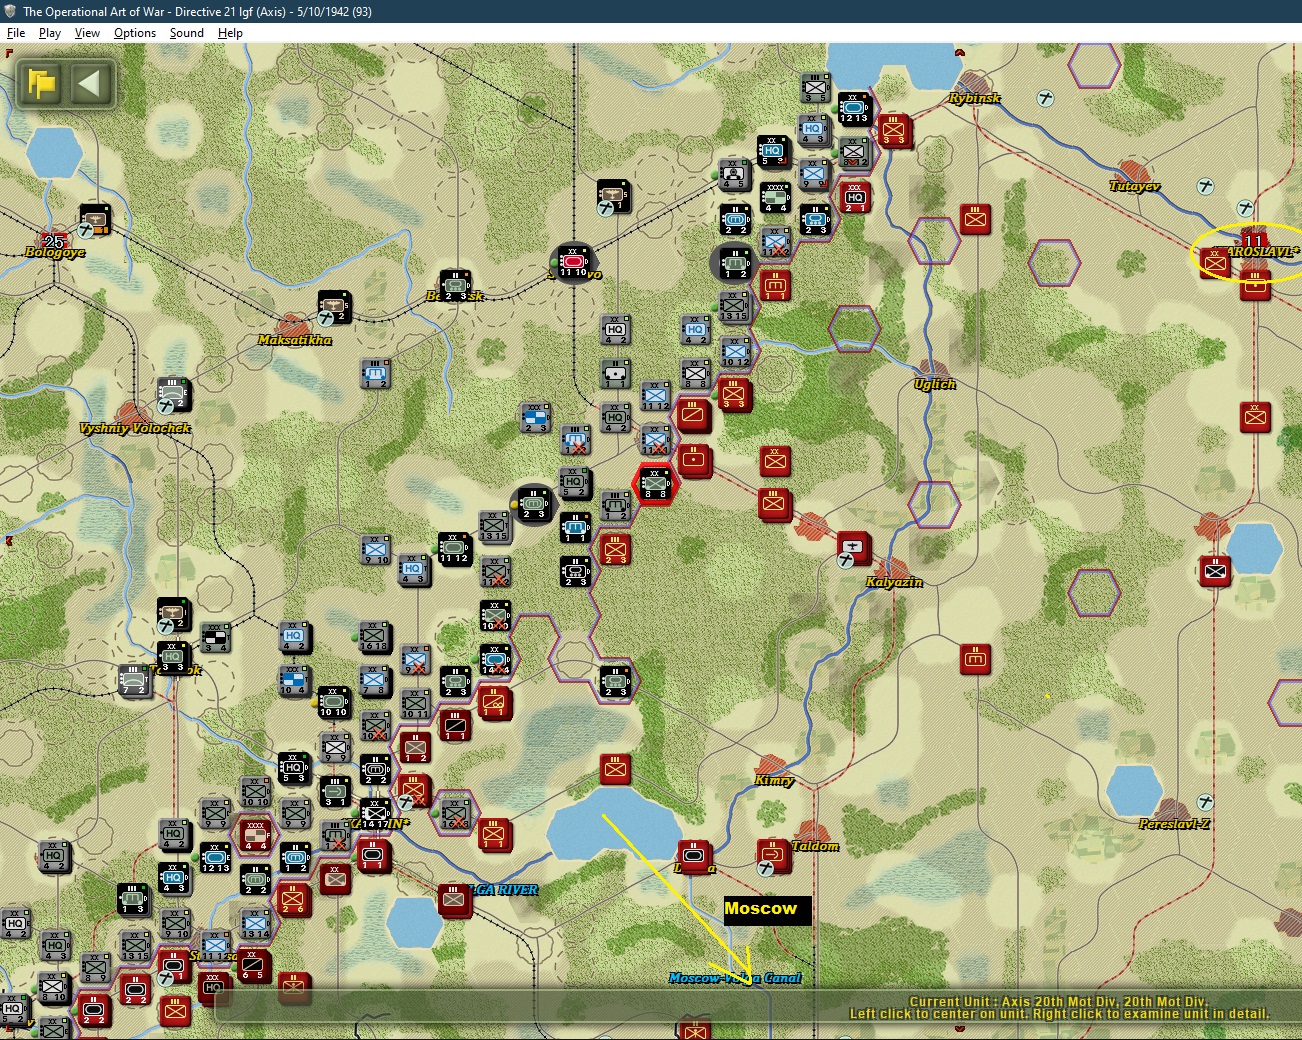This screenshot has height=1040, width=1302.
Task: Select the pink XXXX 4-4 army unit
Action: [x=255, y=835]
